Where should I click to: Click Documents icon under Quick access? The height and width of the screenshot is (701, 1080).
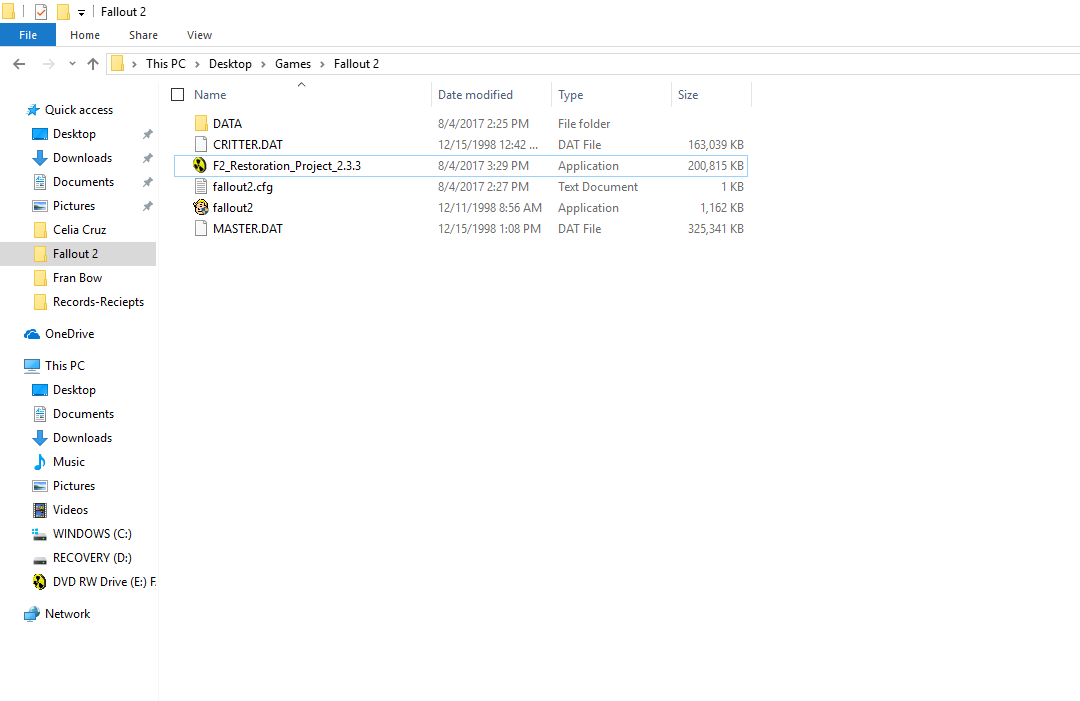(40, 182)
